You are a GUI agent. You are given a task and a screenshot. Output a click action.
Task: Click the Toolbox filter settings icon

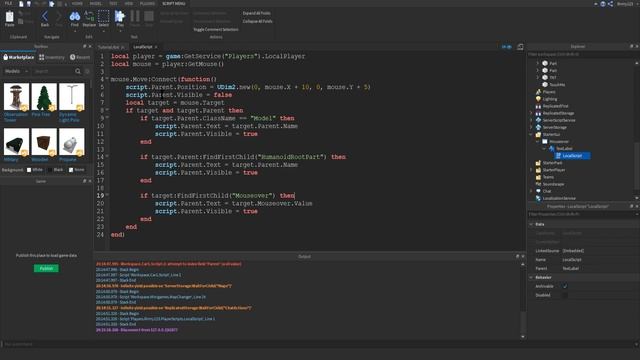[x=87, y=71]
